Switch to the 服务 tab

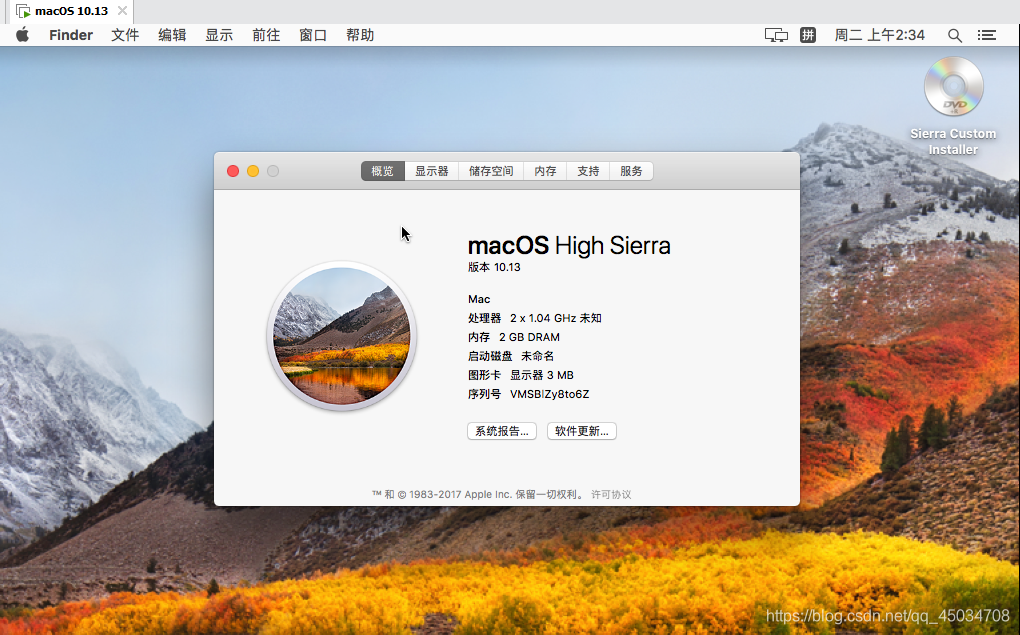pos(631,171)
